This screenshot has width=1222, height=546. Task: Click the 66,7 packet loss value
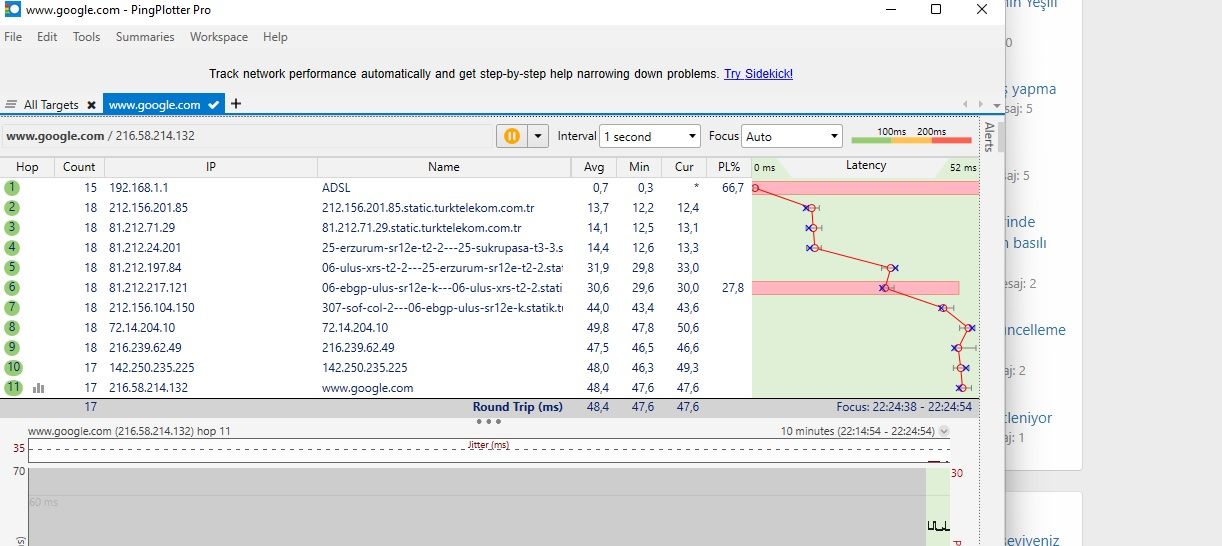point(733,188)
